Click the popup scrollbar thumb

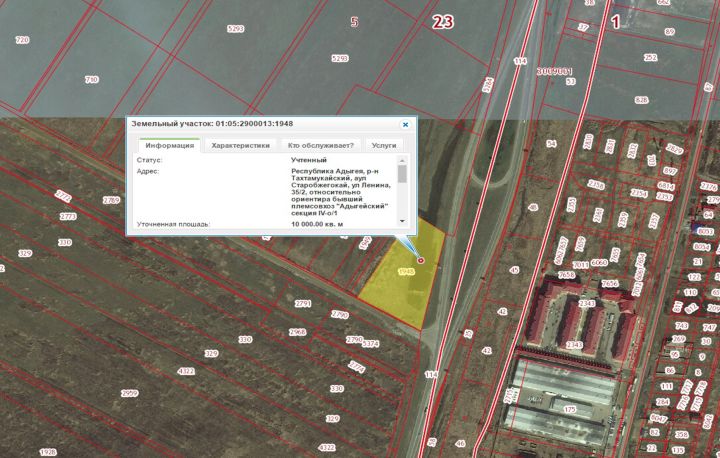point(402,174)
